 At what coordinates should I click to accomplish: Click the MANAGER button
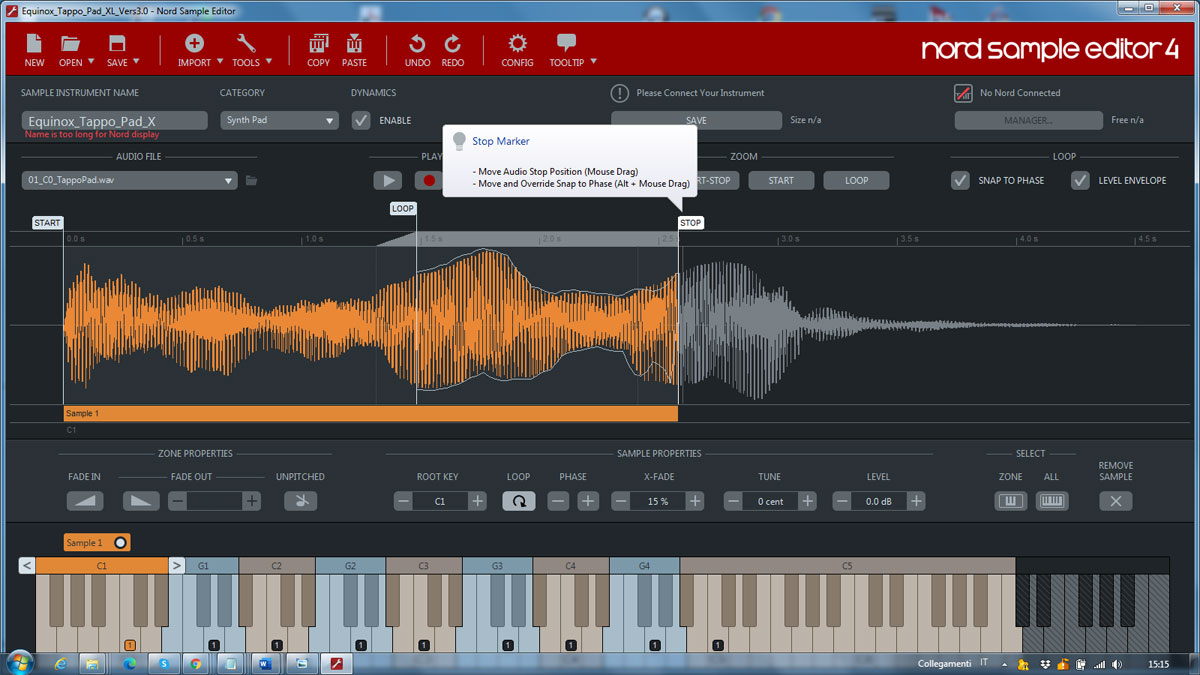point(1028,120)
